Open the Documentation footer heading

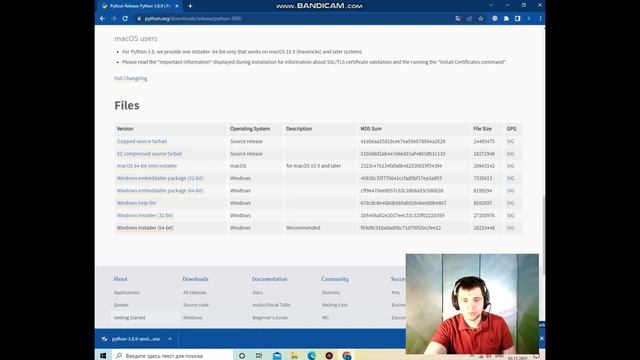(269, 279)
